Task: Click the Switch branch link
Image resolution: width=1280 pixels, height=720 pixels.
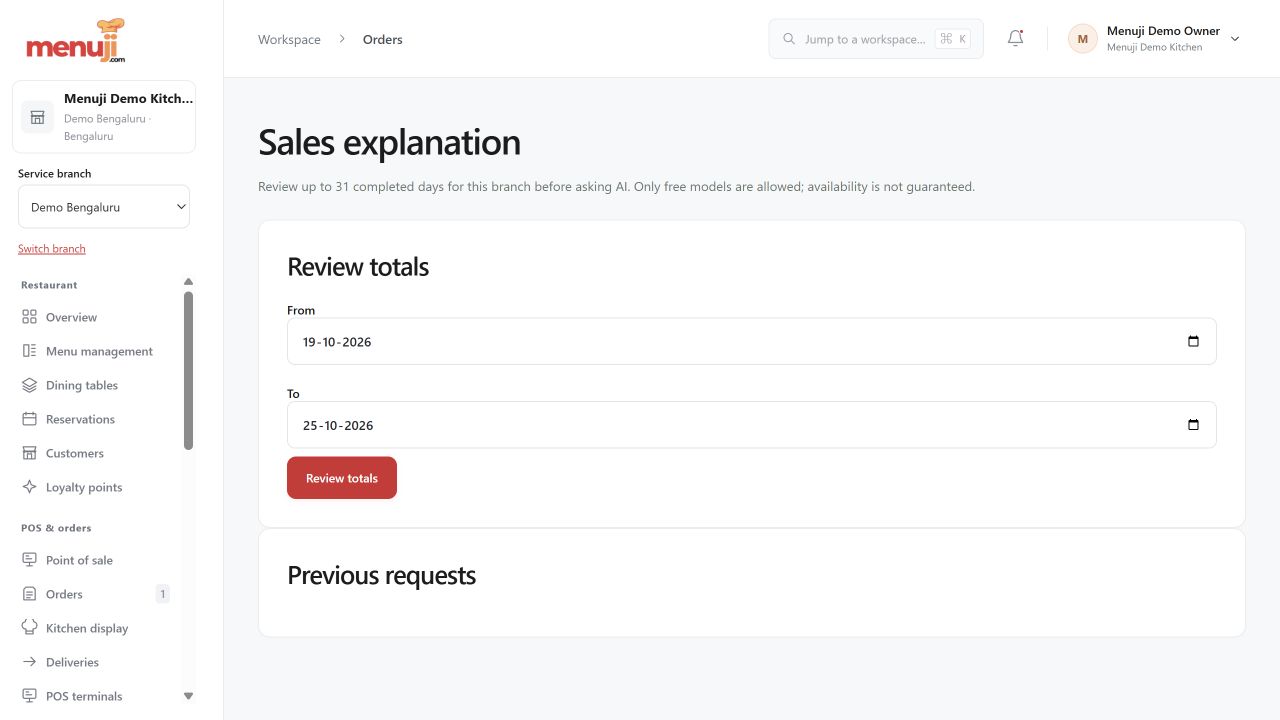Action: [52, 248]
